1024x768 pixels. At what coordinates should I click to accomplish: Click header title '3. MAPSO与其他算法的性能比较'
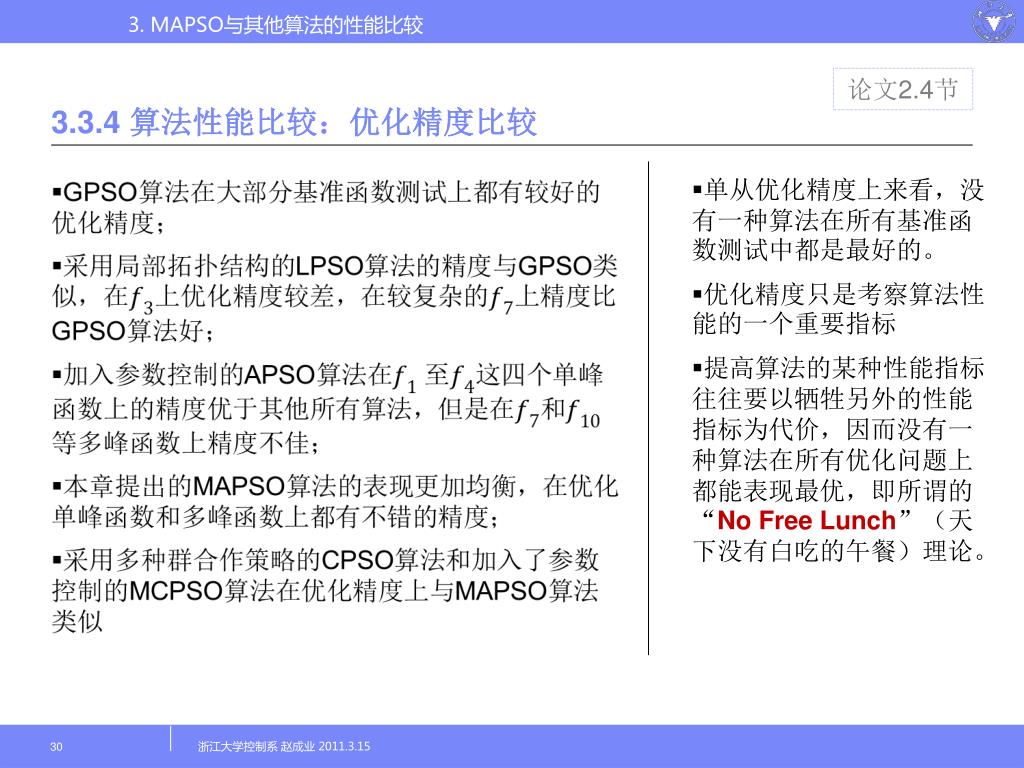[276, 25]
